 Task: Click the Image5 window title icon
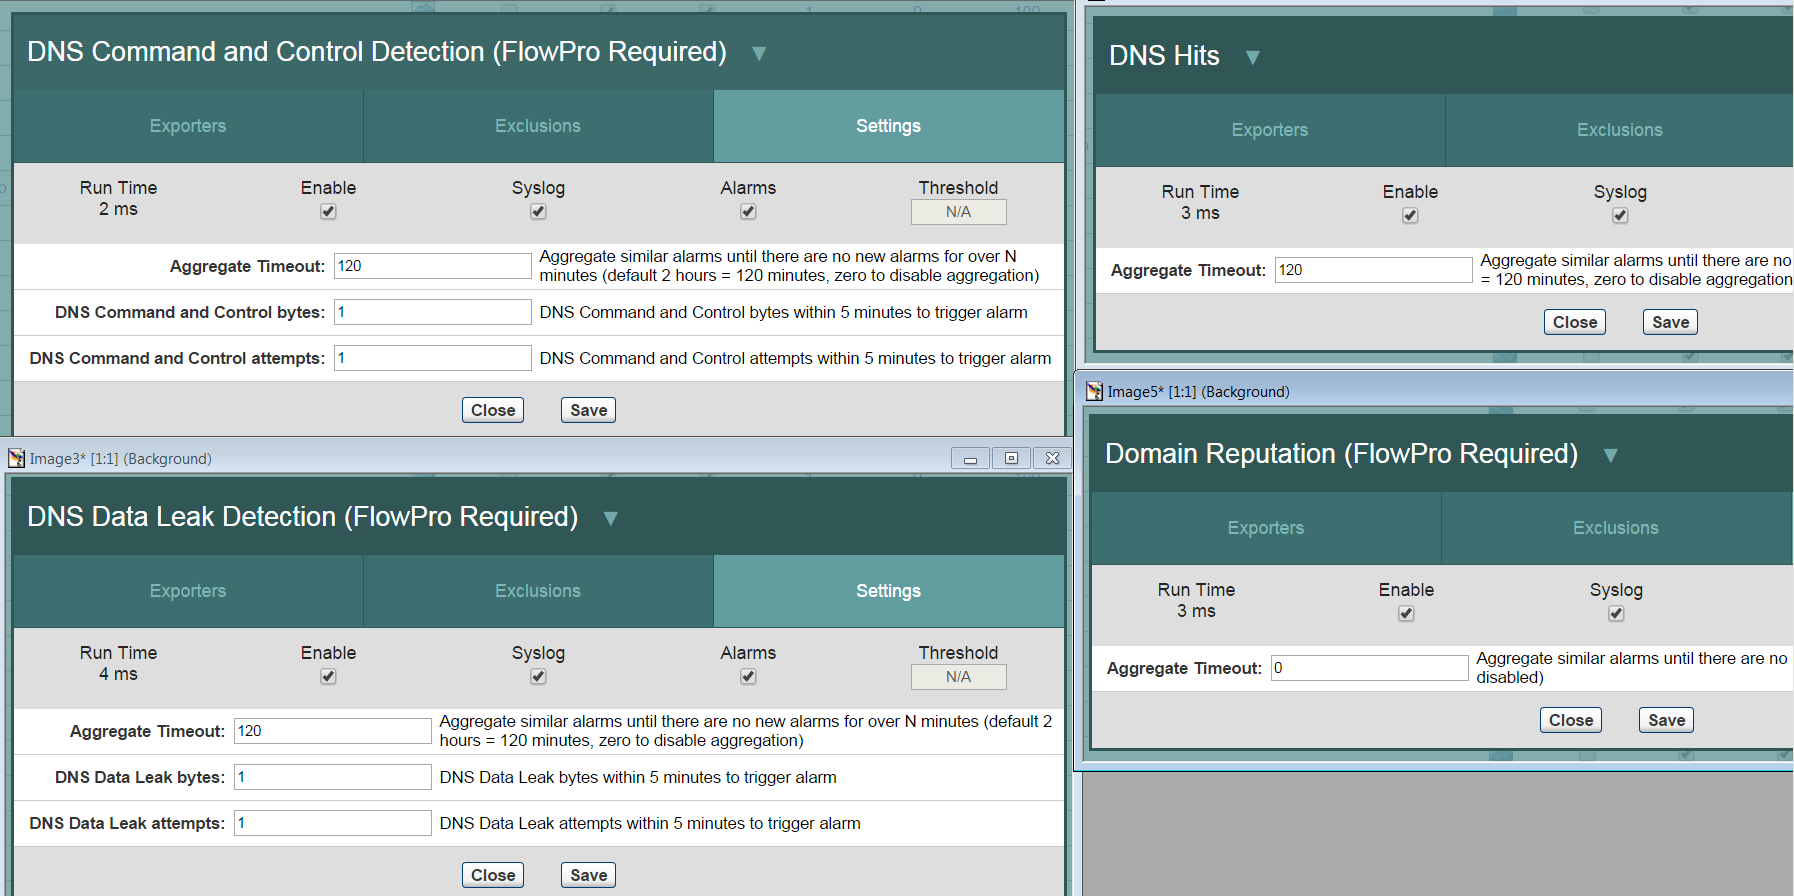1094,391
